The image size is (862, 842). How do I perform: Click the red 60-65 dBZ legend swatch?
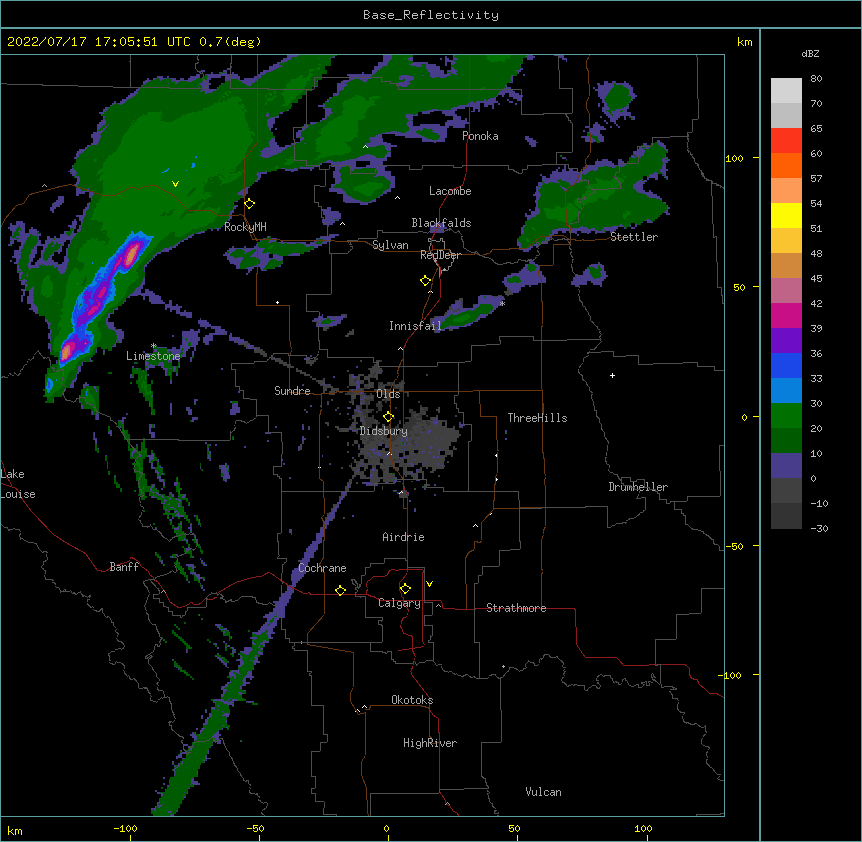(x=786, y=140)
